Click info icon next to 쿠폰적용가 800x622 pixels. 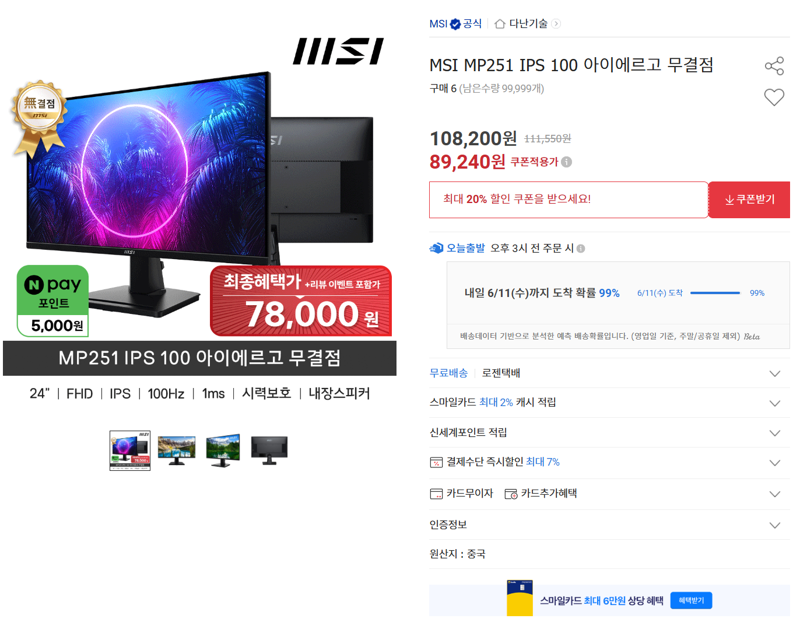[566, 162]
